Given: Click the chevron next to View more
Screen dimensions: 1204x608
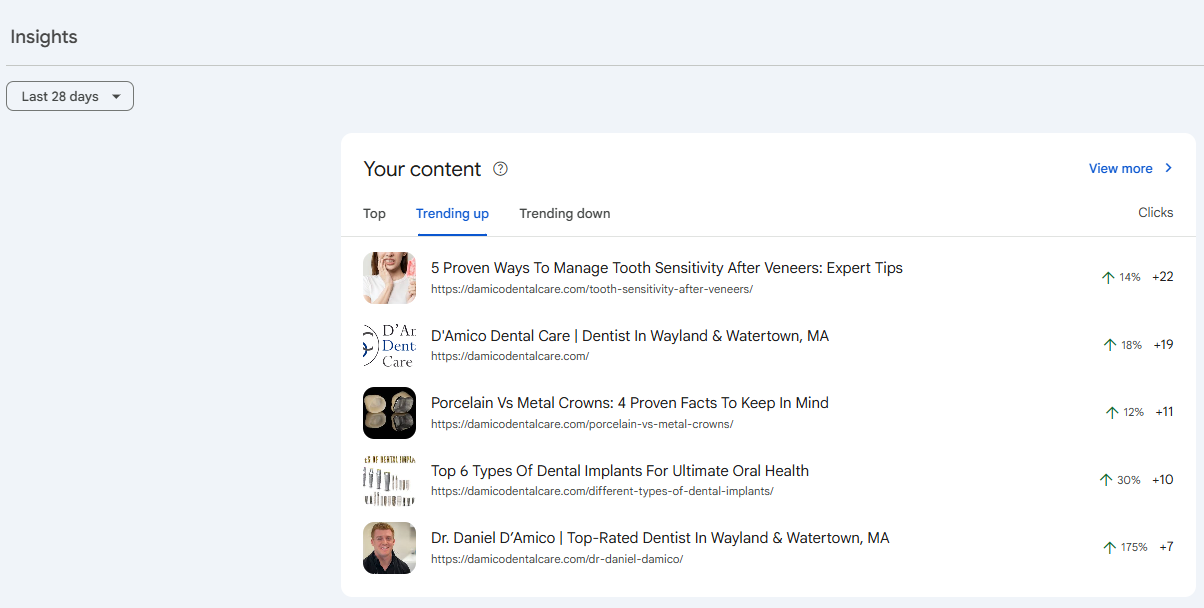Looking at the screenshot, I should coord(1168,168).
